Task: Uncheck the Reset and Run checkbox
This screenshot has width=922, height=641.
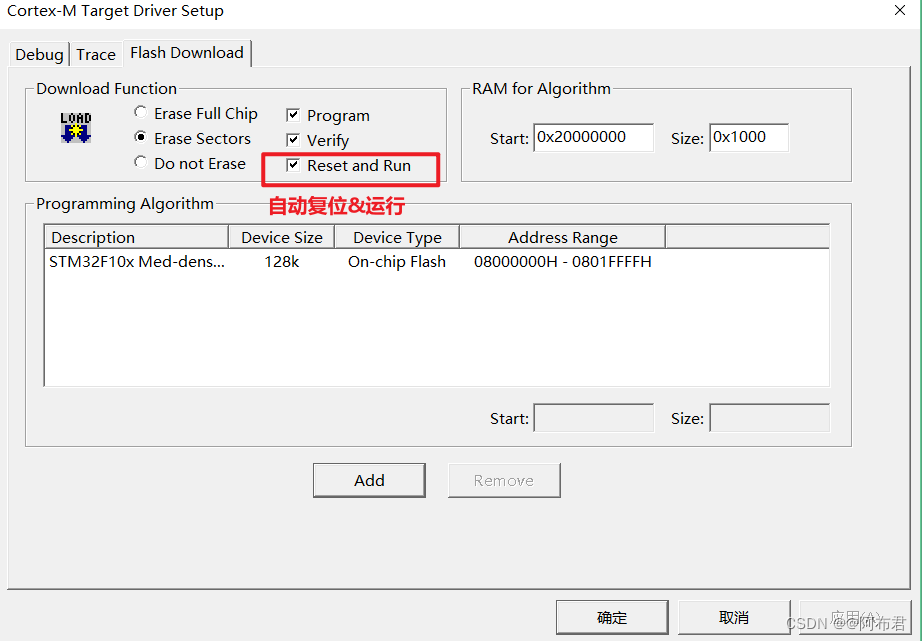Action: click(x=293, y=165)
